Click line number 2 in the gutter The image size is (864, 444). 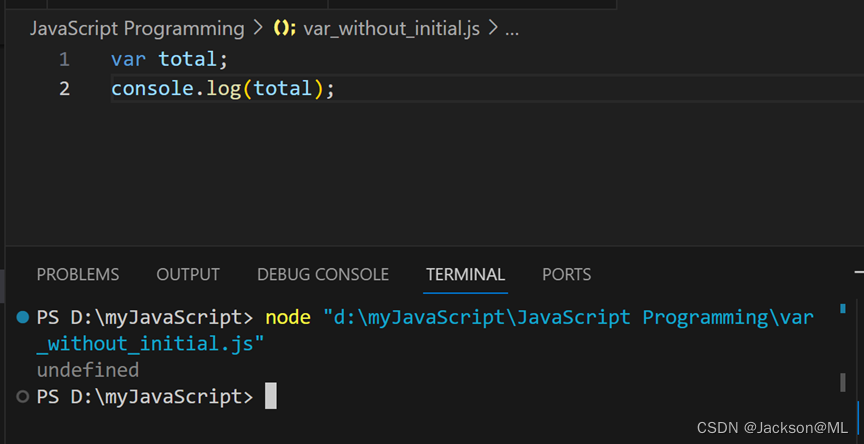click(x=64, y=89)
